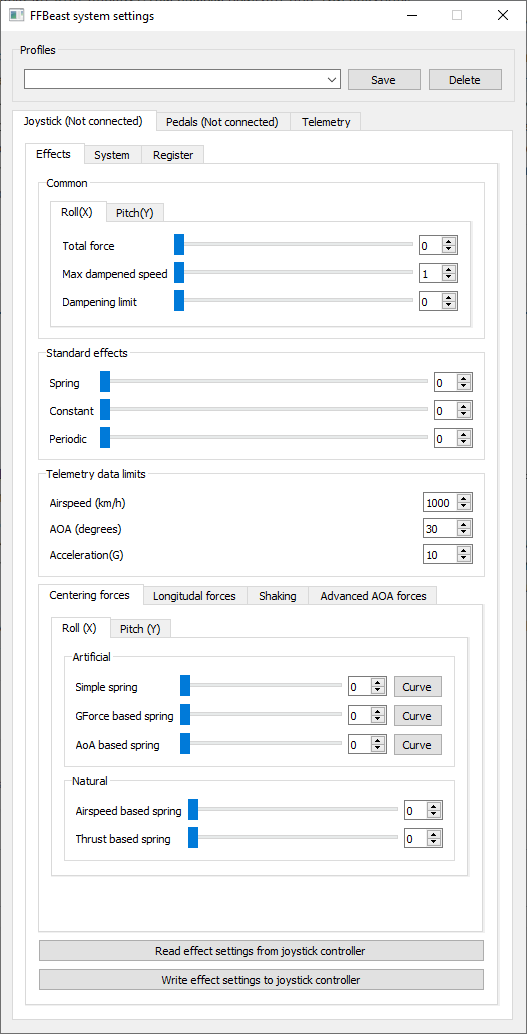Click the Periodic value input field

446,438
